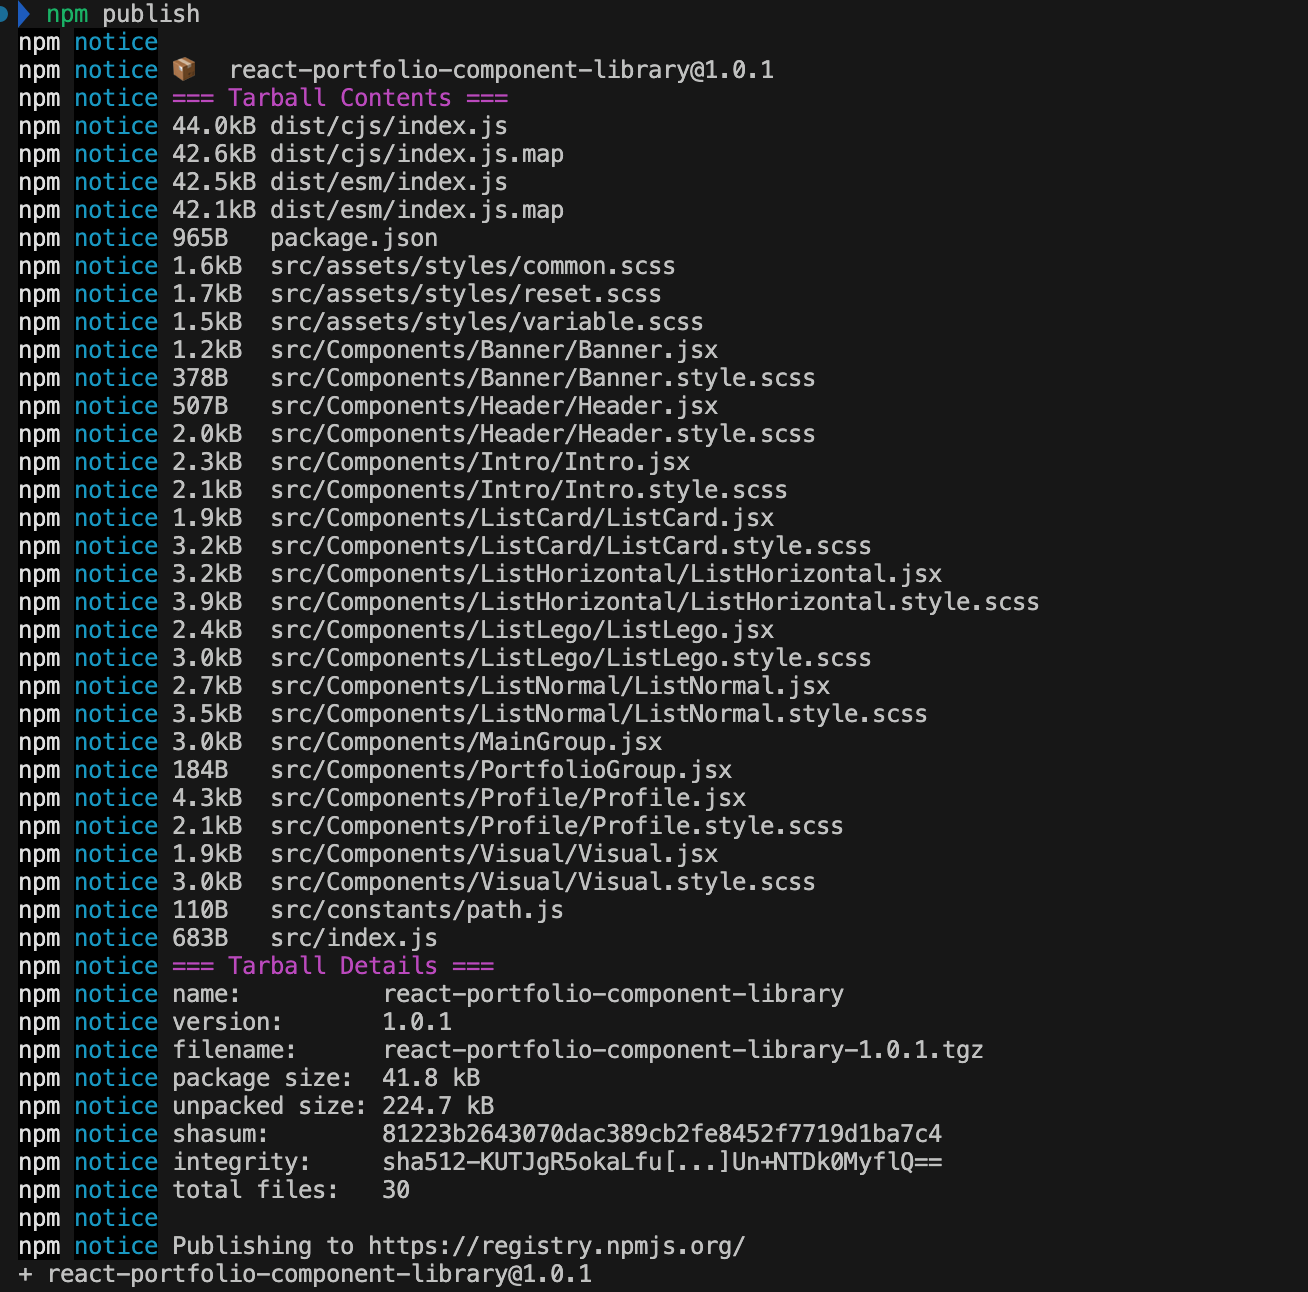Click the ListNormal.jsx file path
The image size is (1308, 1292).
pos(550,686)
